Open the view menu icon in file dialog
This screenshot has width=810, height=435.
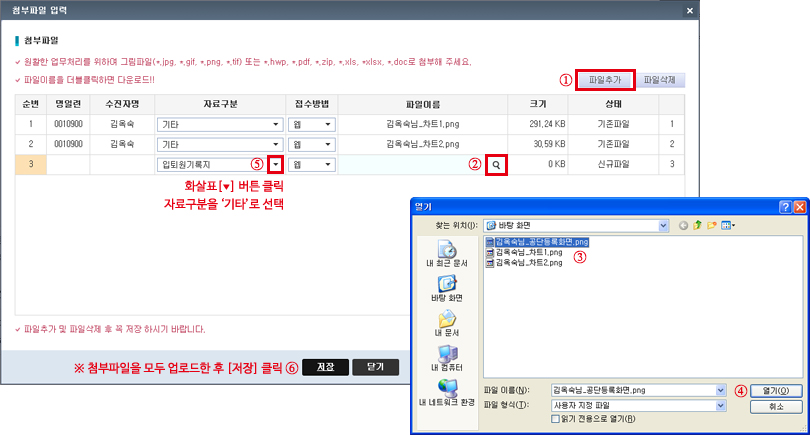(x=729, y=226)
